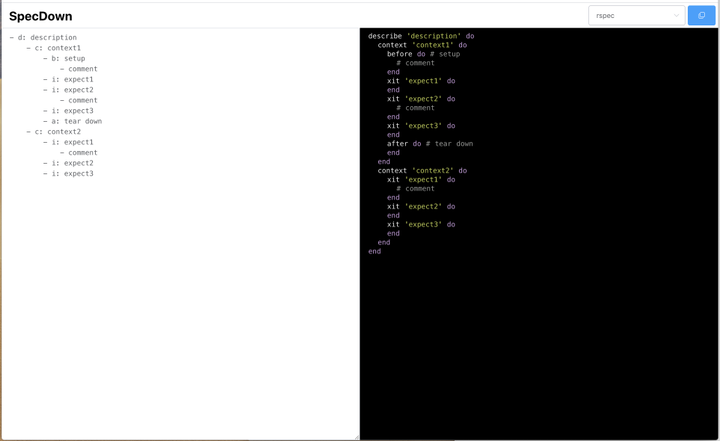720x441 pixels.
Task: Click the copy-to-clipboard icon button
Action: click(x=701, y=16)
